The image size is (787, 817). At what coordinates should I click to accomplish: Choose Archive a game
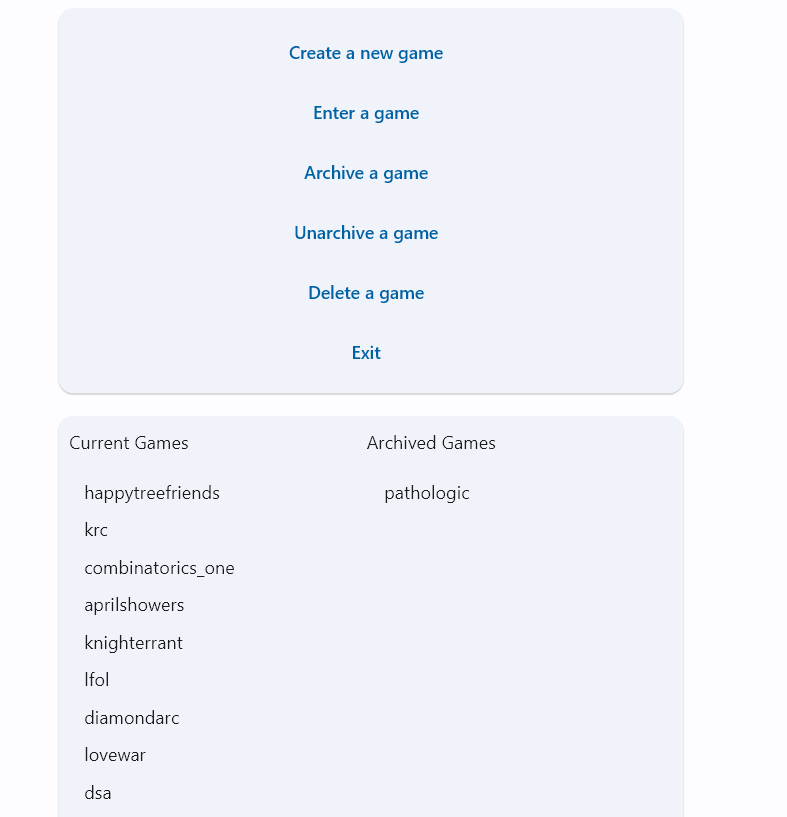[x=366, y=173]
